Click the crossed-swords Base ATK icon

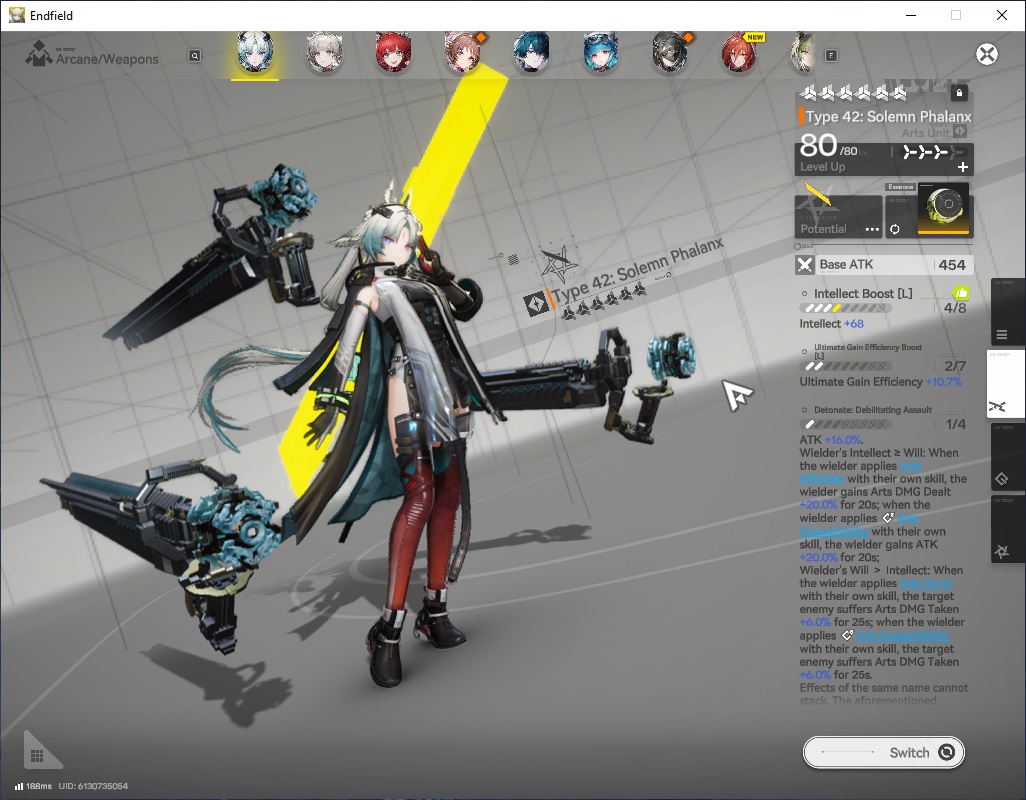click(804, 265)
